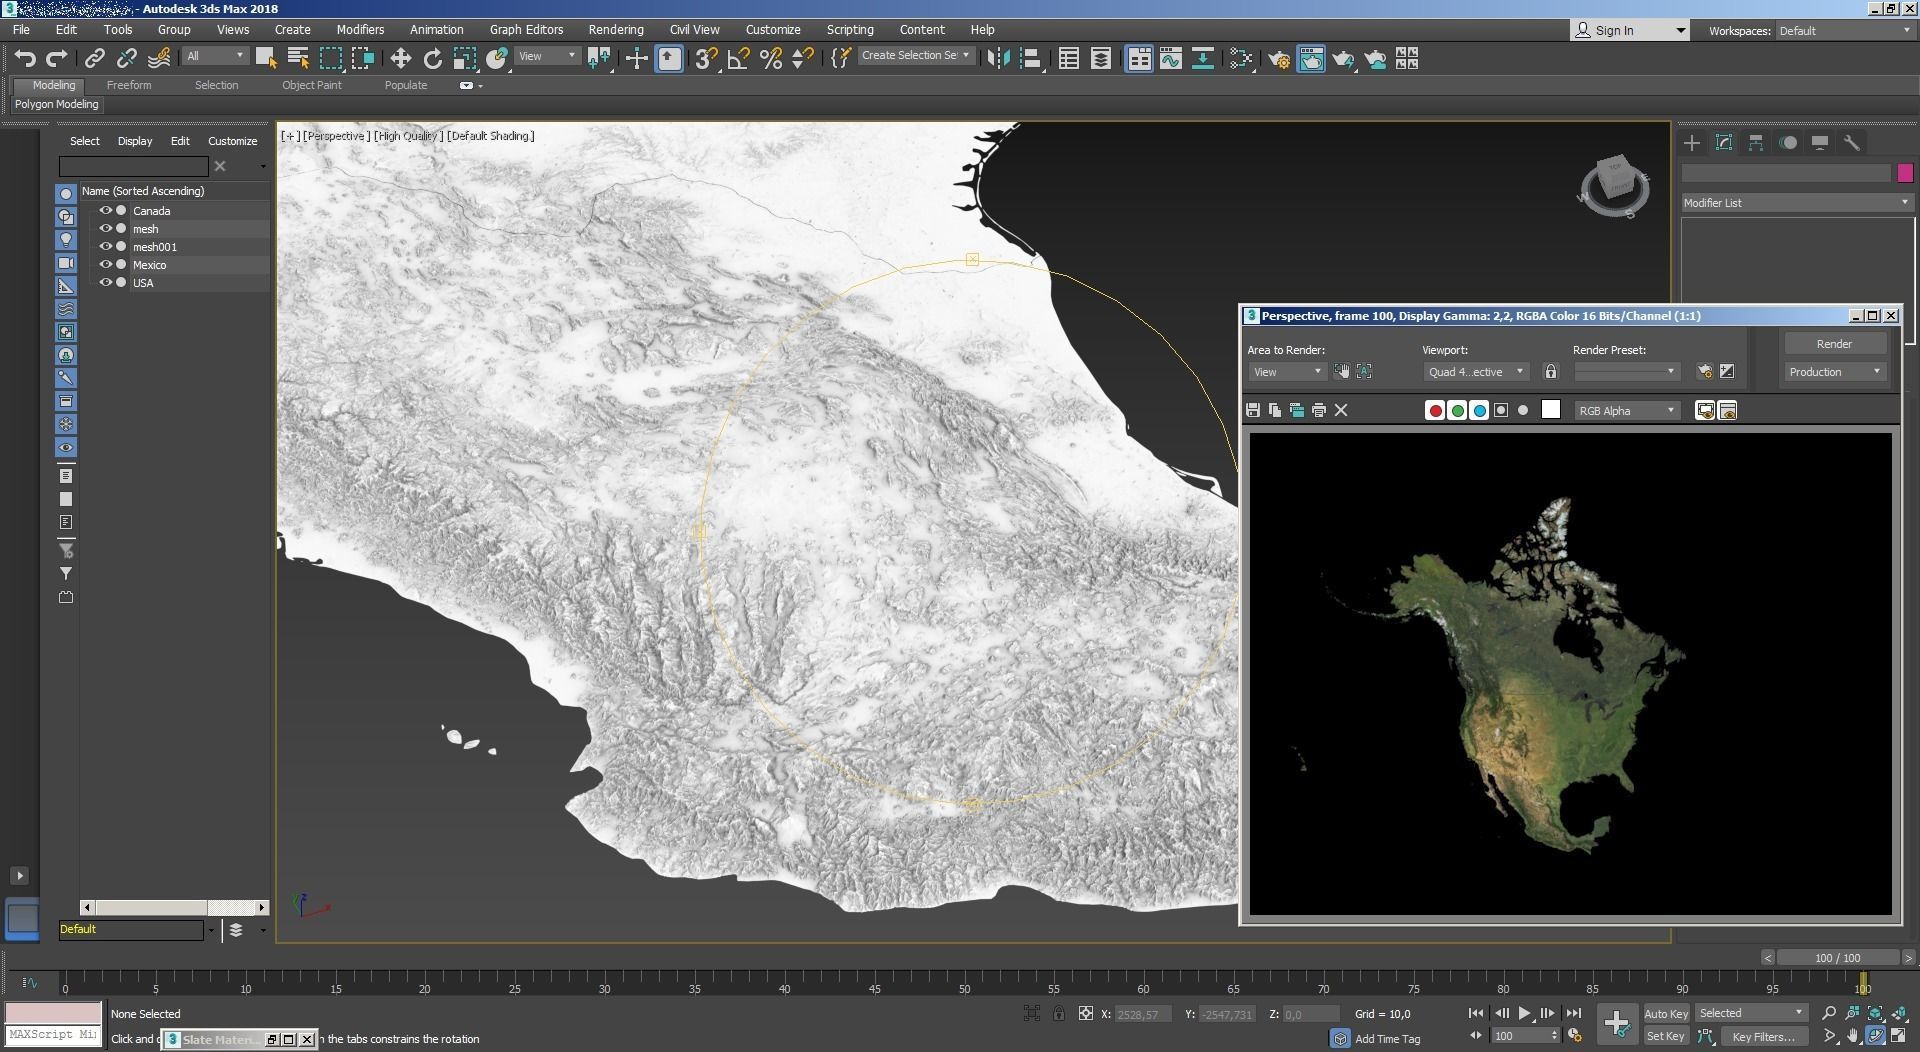Click the Set Key button

click(x=1666, y=1037)
